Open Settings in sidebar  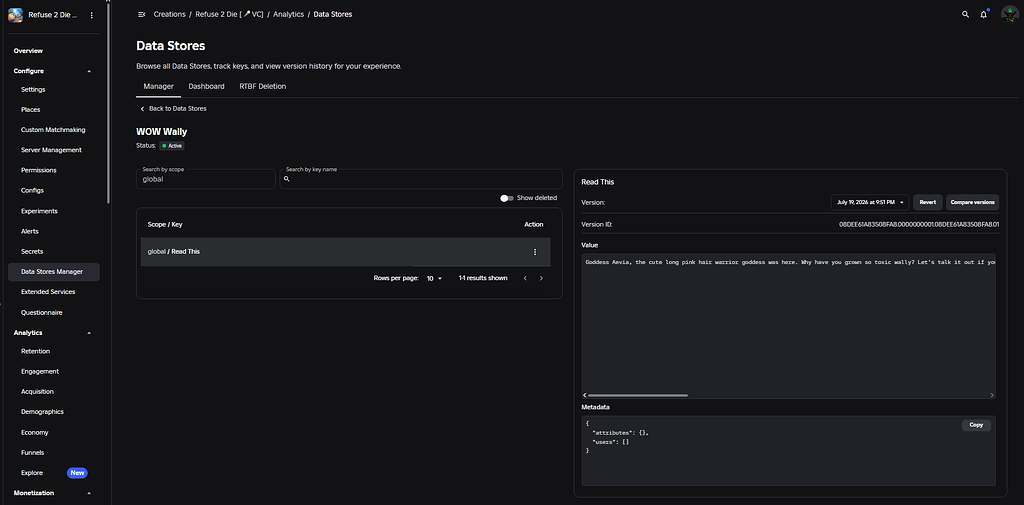(x=33, y=90)
